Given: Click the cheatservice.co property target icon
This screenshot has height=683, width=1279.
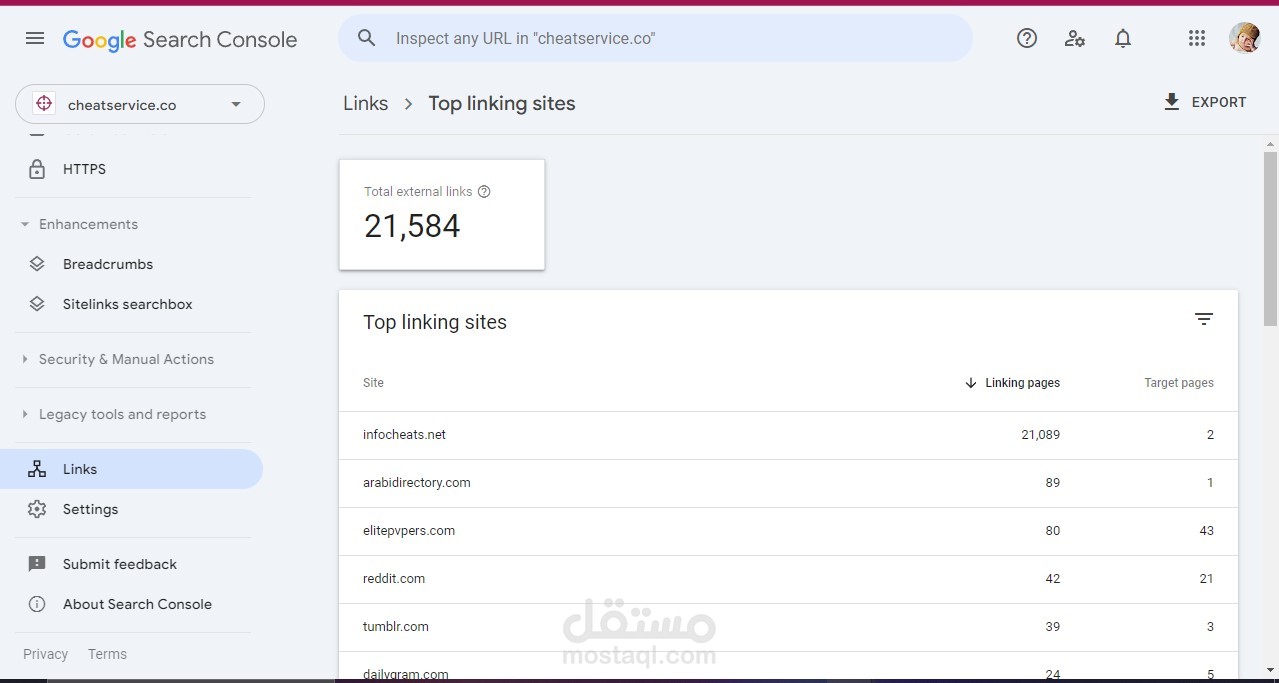Looking at the screenshot, I should click(x=43, y=104).
